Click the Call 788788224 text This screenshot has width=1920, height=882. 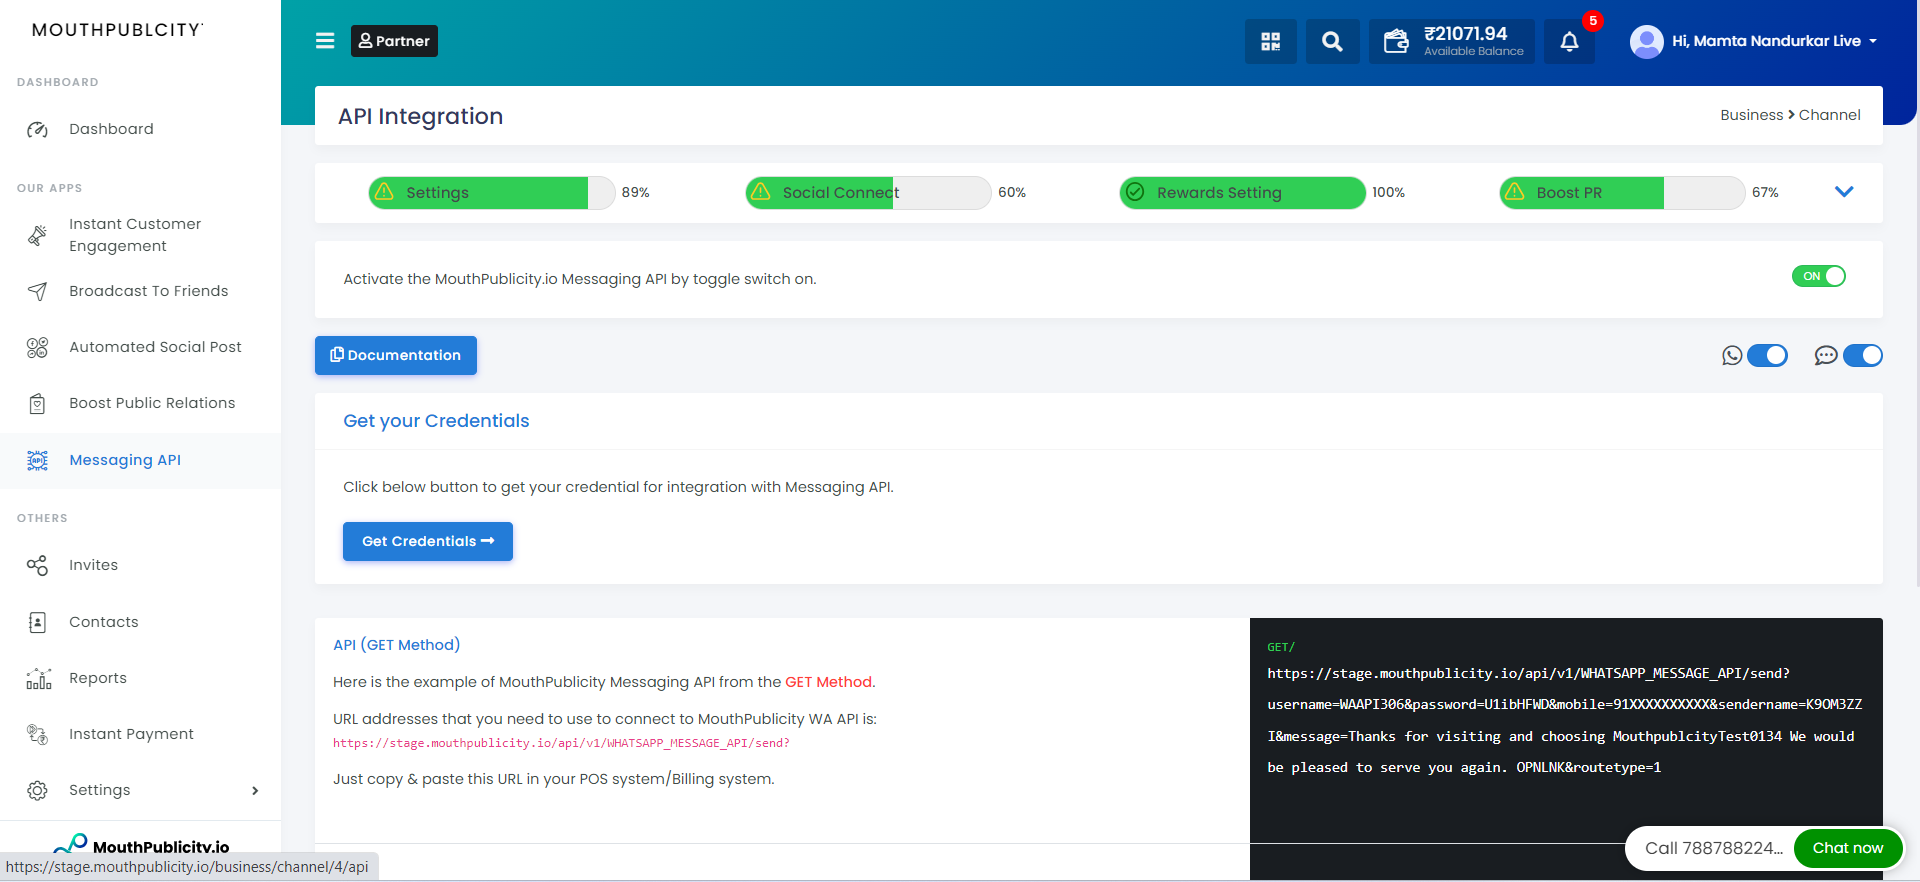(1714, 848)
